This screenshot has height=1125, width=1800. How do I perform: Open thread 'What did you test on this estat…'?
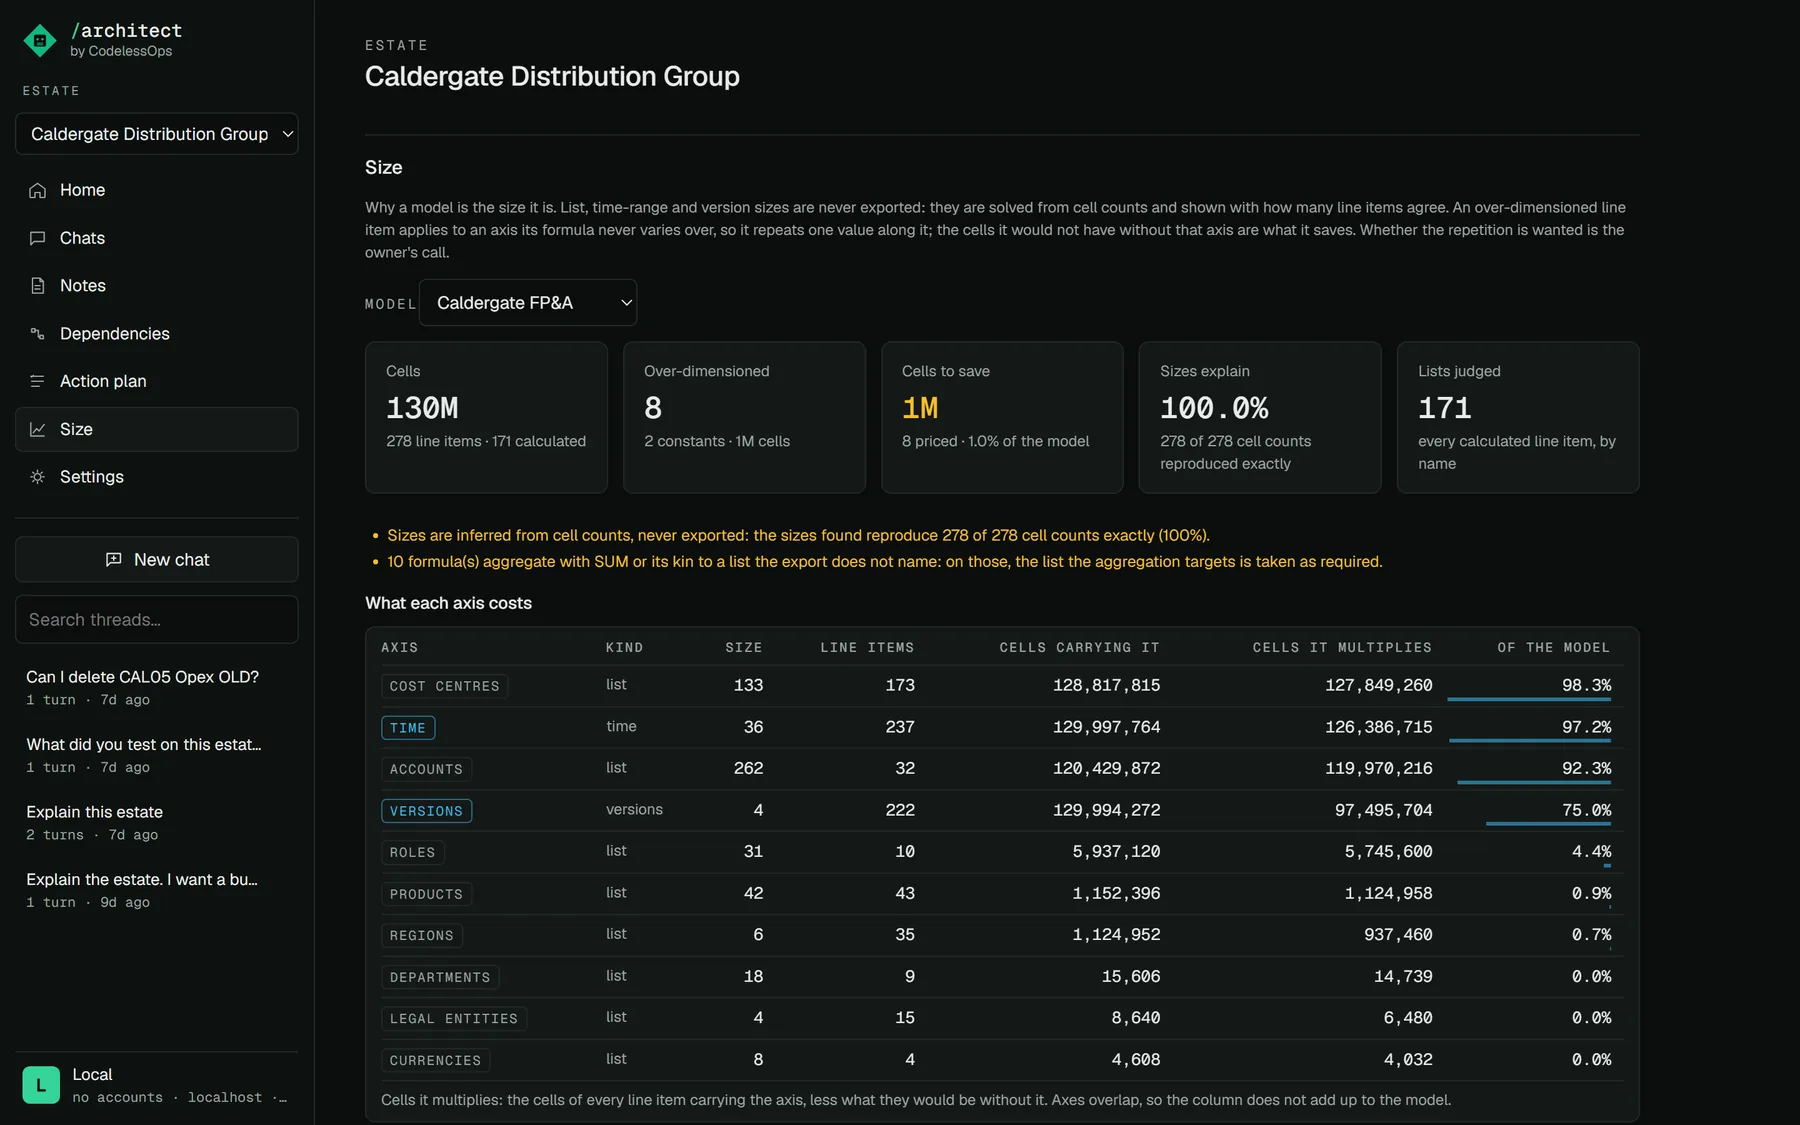157,755
